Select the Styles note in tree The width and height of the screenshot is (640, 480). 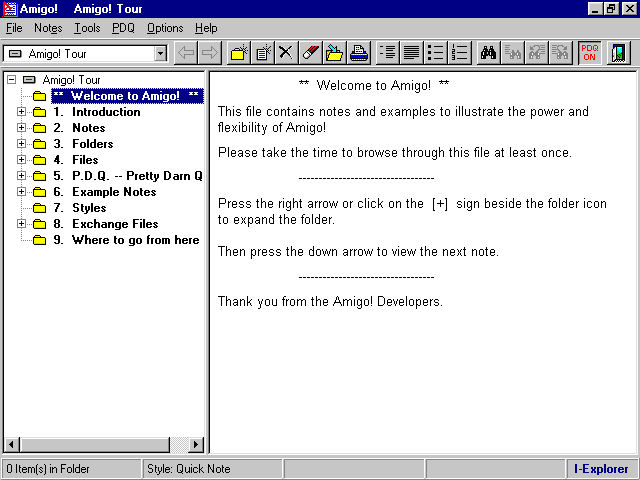pos(88,208)
